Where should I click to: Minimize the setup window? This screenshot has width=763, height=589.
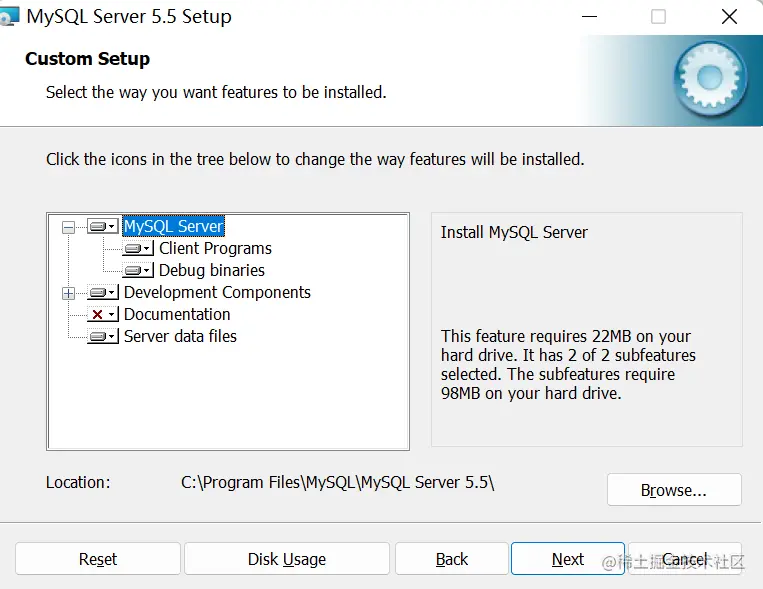(x=589, y=17)
